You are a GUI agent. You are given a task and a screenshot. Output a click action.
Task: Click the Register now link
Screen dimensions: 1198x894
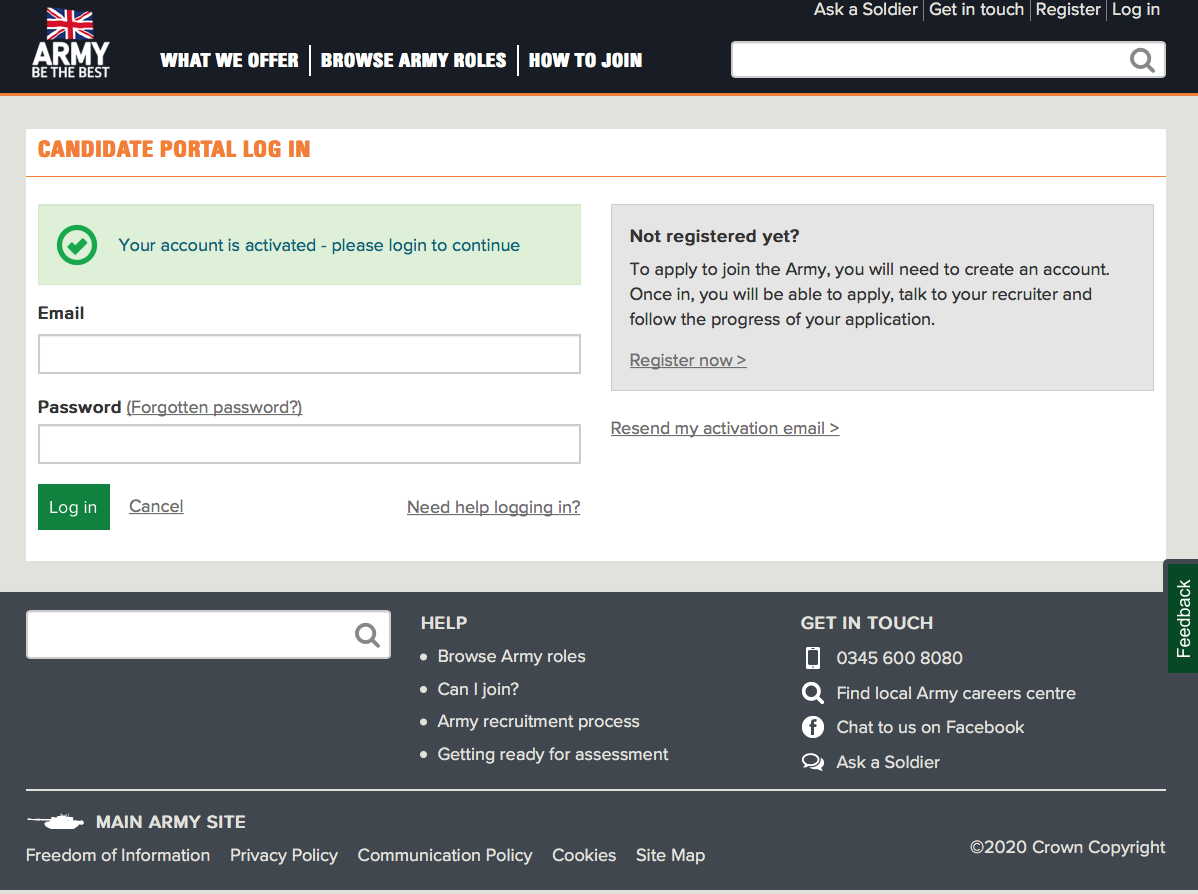tap(688, 360)
